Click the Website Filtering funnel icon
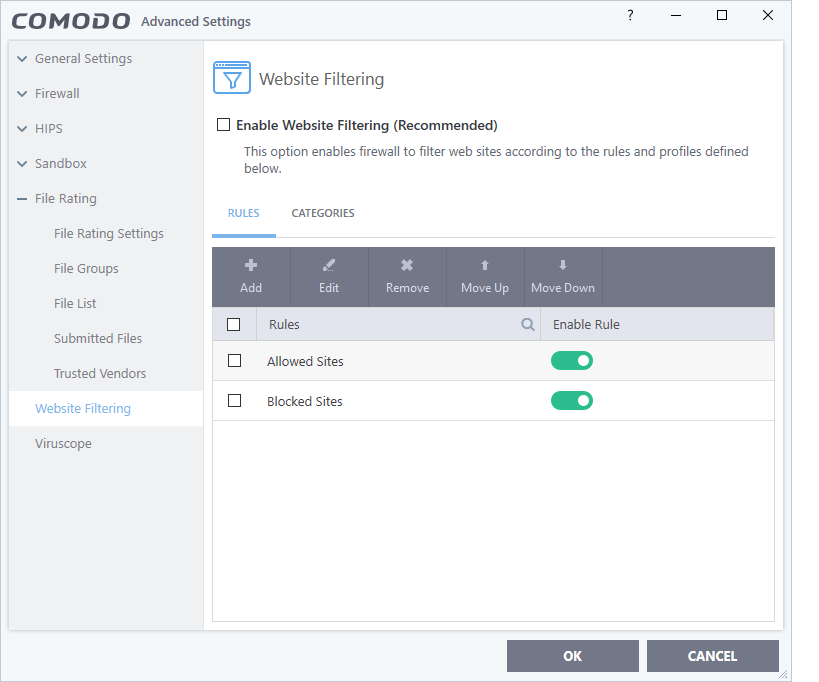The height and width of the screenshot is (682, 819). (231, 79)
